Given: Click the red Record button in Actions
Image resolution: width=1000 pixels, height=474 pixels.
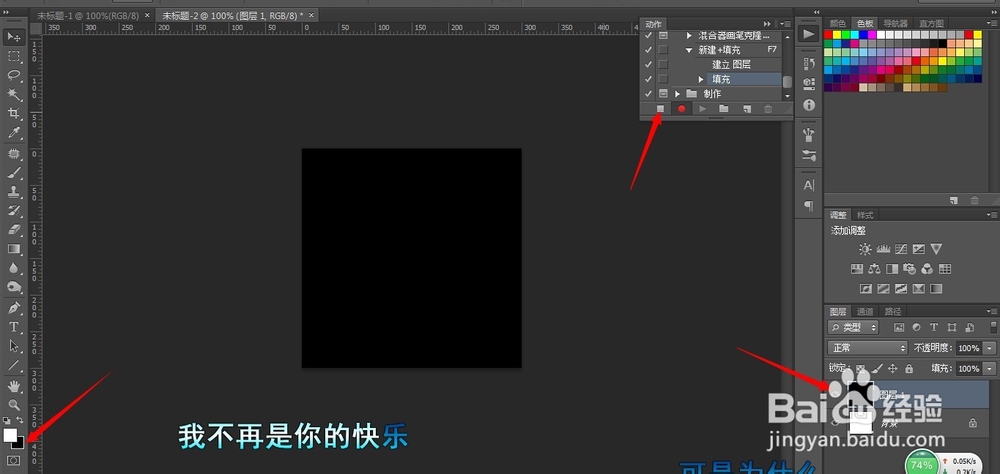Looking at the screenshot, I should [x=682, y=109].
